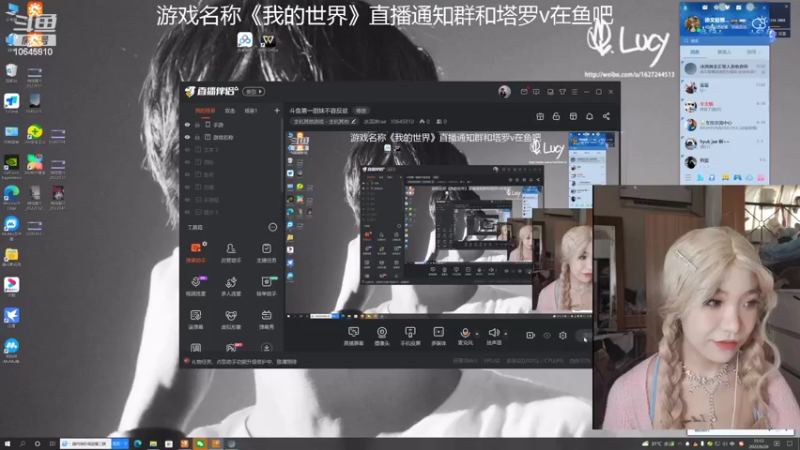This screenshot has height=450, width=800.
Task: Open the Microsoft Edge desktop shortcut
Action: click(x=11, y=197)
